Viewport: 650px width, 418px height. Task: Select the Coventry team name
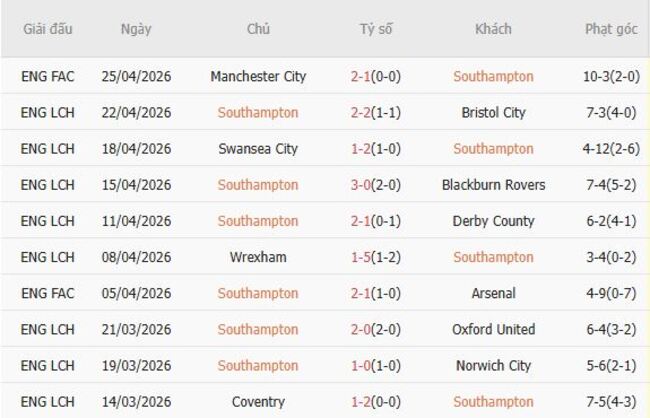pyautogui.click(x=258, y=401)
